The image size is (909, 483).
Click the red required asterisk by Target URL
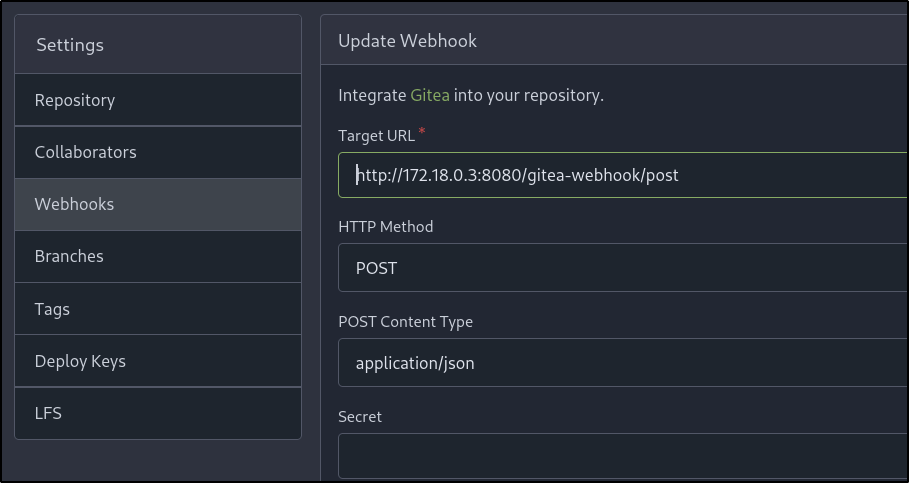pos(421,132)
